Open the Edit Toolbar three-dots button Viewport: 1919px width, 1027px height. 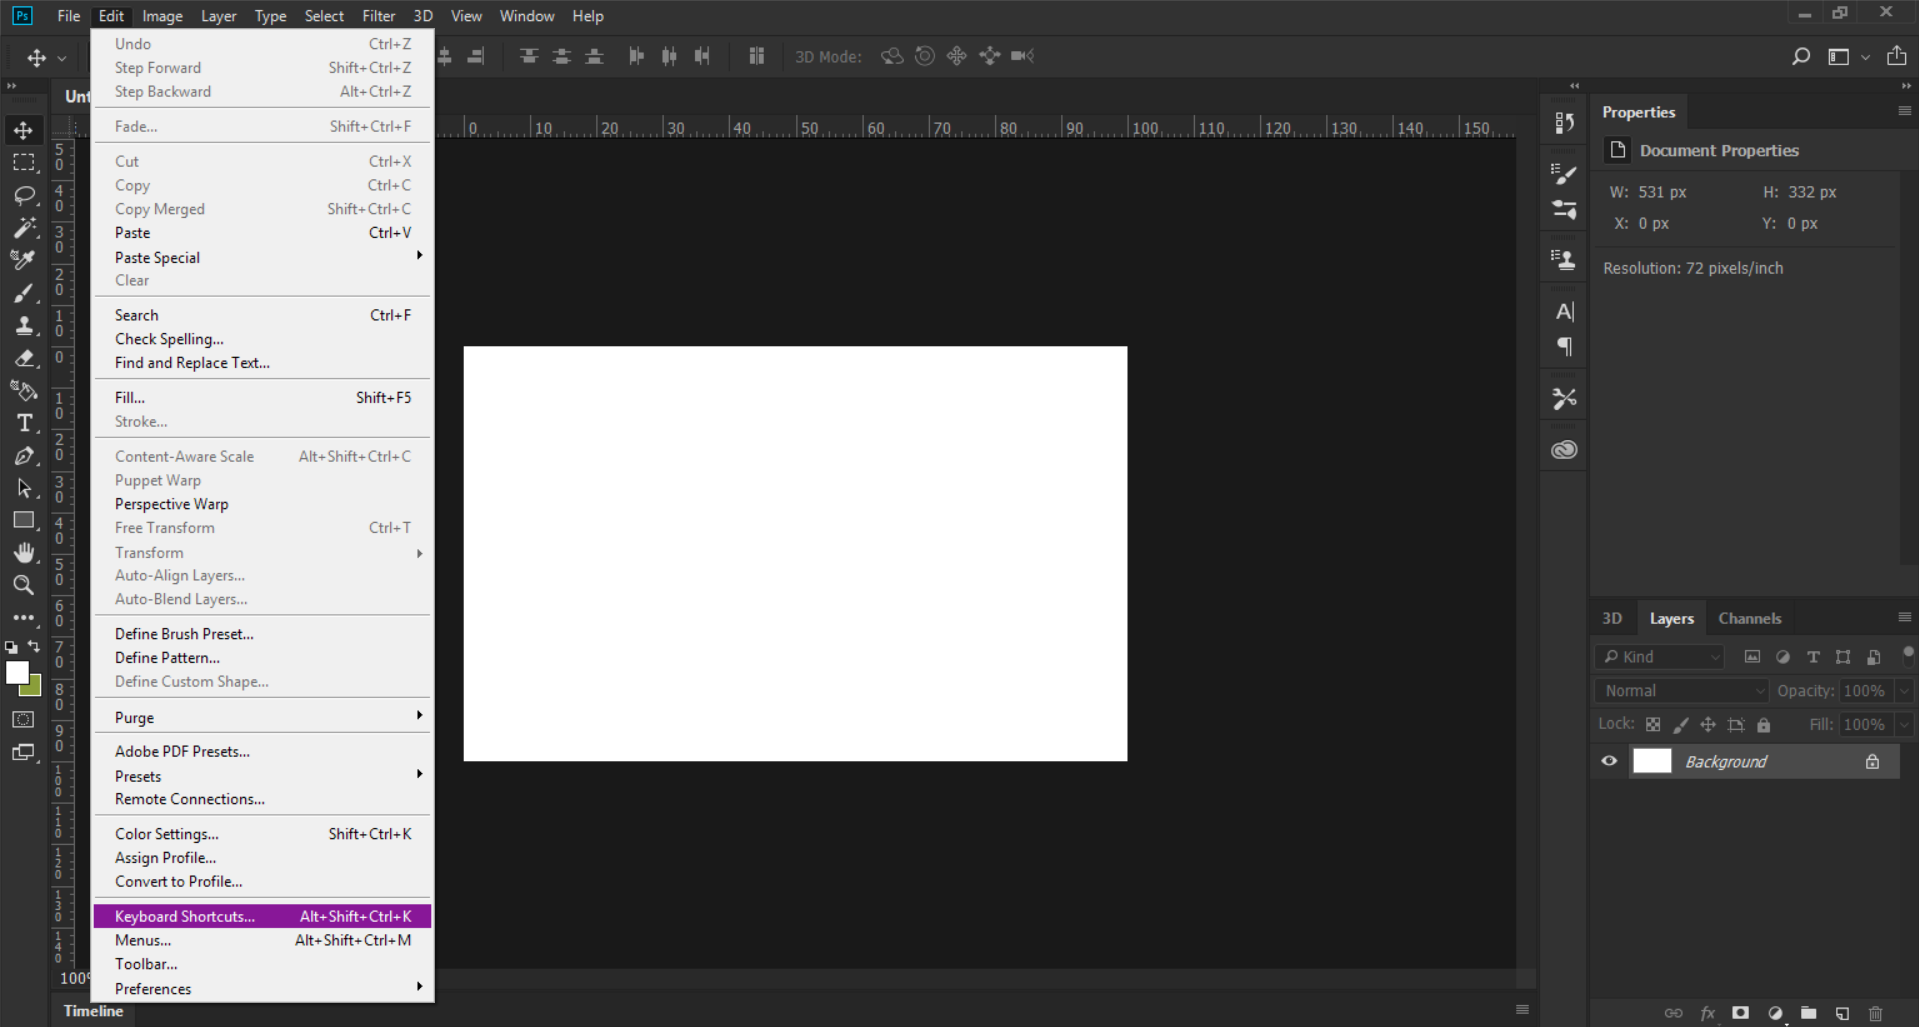pos(23,618)
